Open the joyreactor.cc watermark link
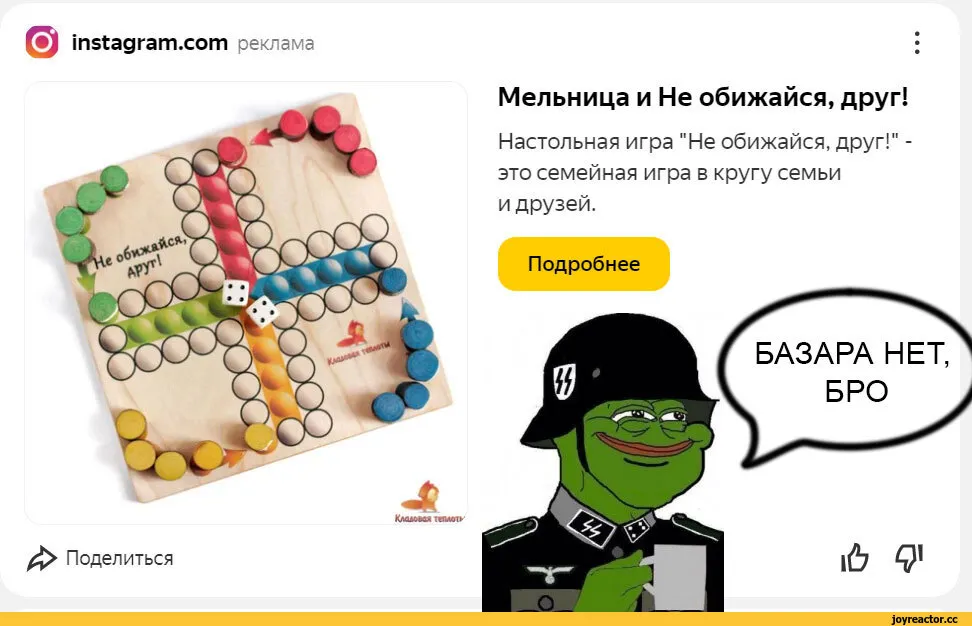This screenshot has height=626, width=972. tap(924, 619)
